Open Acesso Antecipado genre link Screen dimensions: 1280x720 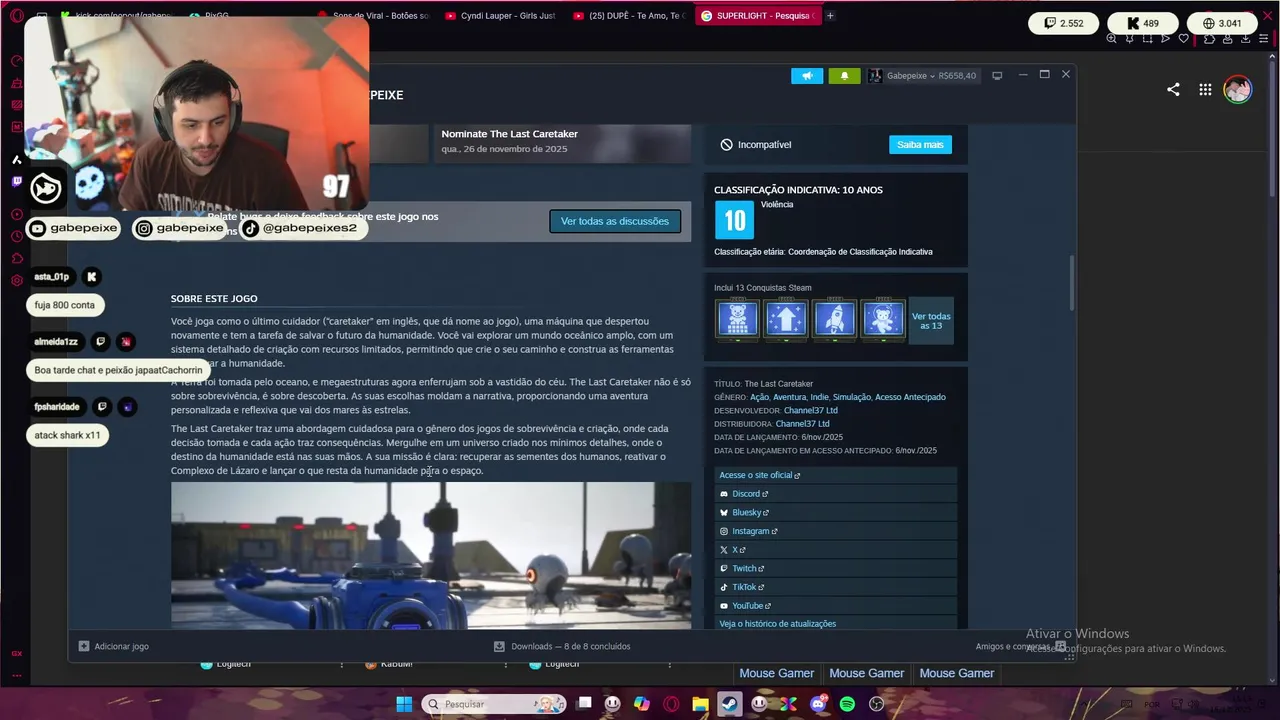click(910, 397)
